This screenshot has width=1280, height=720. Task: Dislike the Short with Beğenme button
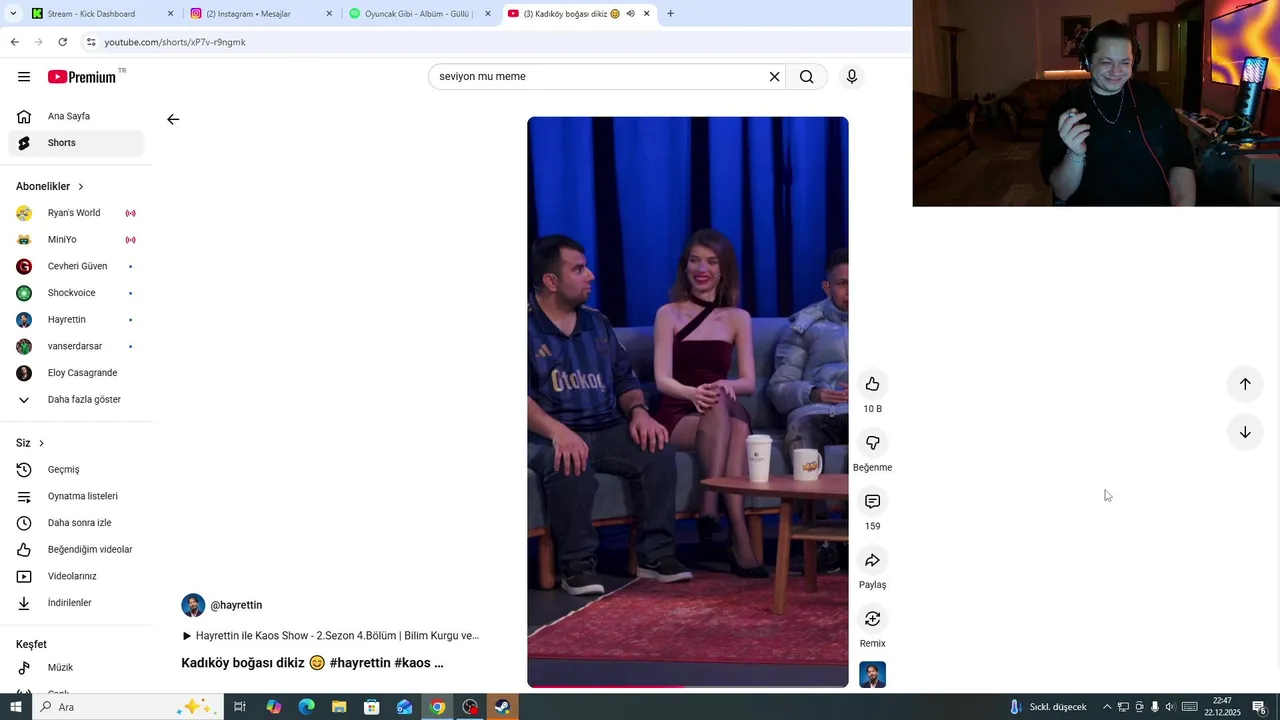pyautogui.click(x=872, y=443)
